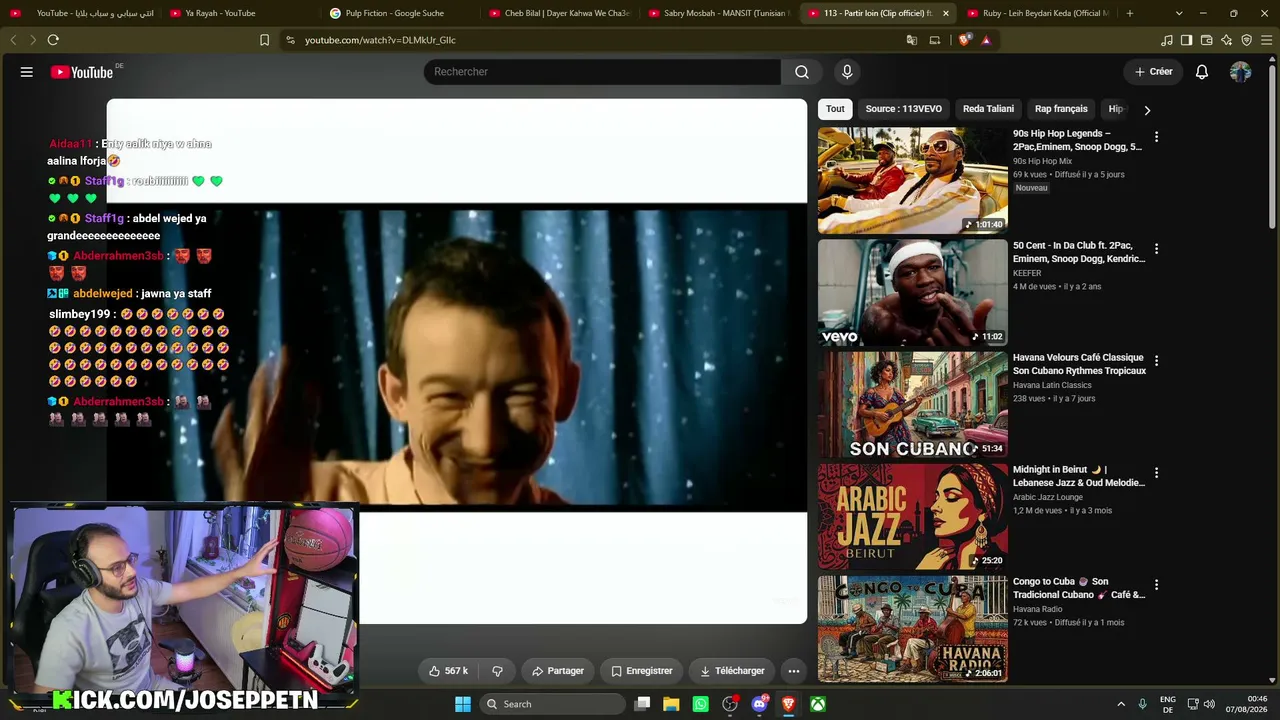The image size is (1280, 720).
Task: Open options for Havana Velours Café Classique video
Action: click(1156, 360)
